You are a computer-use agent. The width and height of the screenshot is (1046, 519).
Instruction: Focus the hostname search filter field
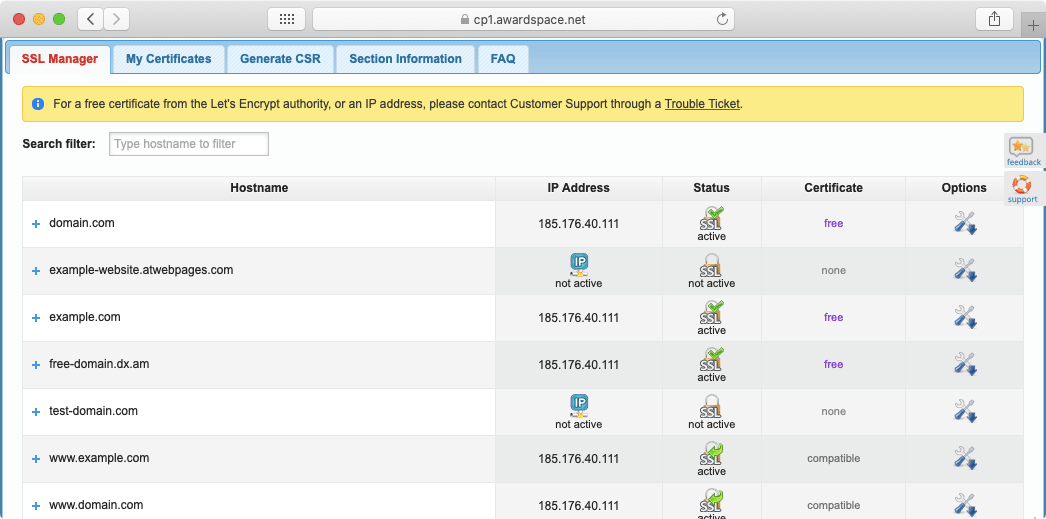point(189,144)
